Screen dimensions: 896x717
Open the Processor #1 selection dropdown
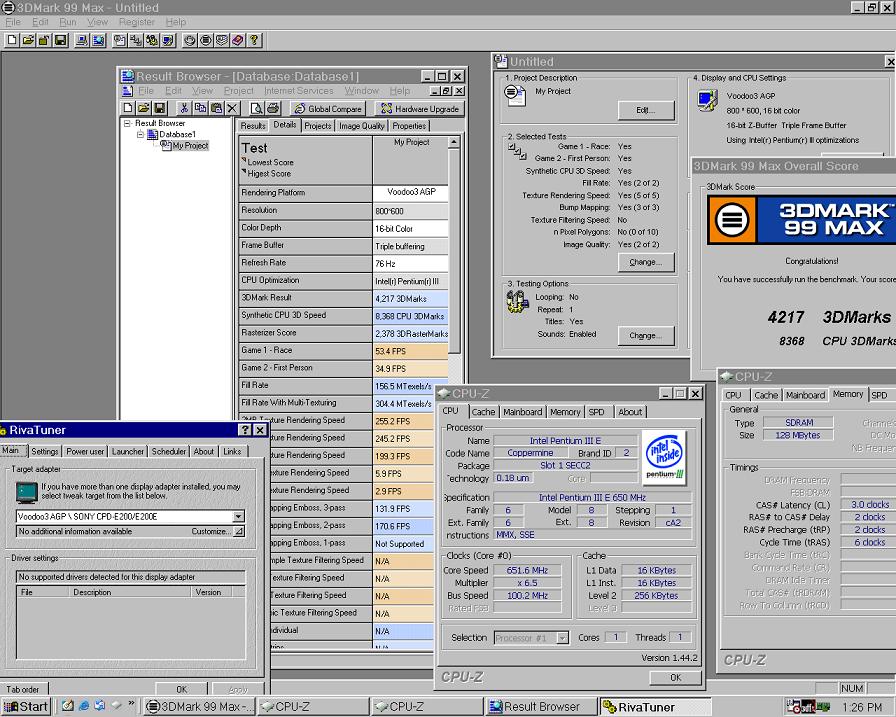562,638
